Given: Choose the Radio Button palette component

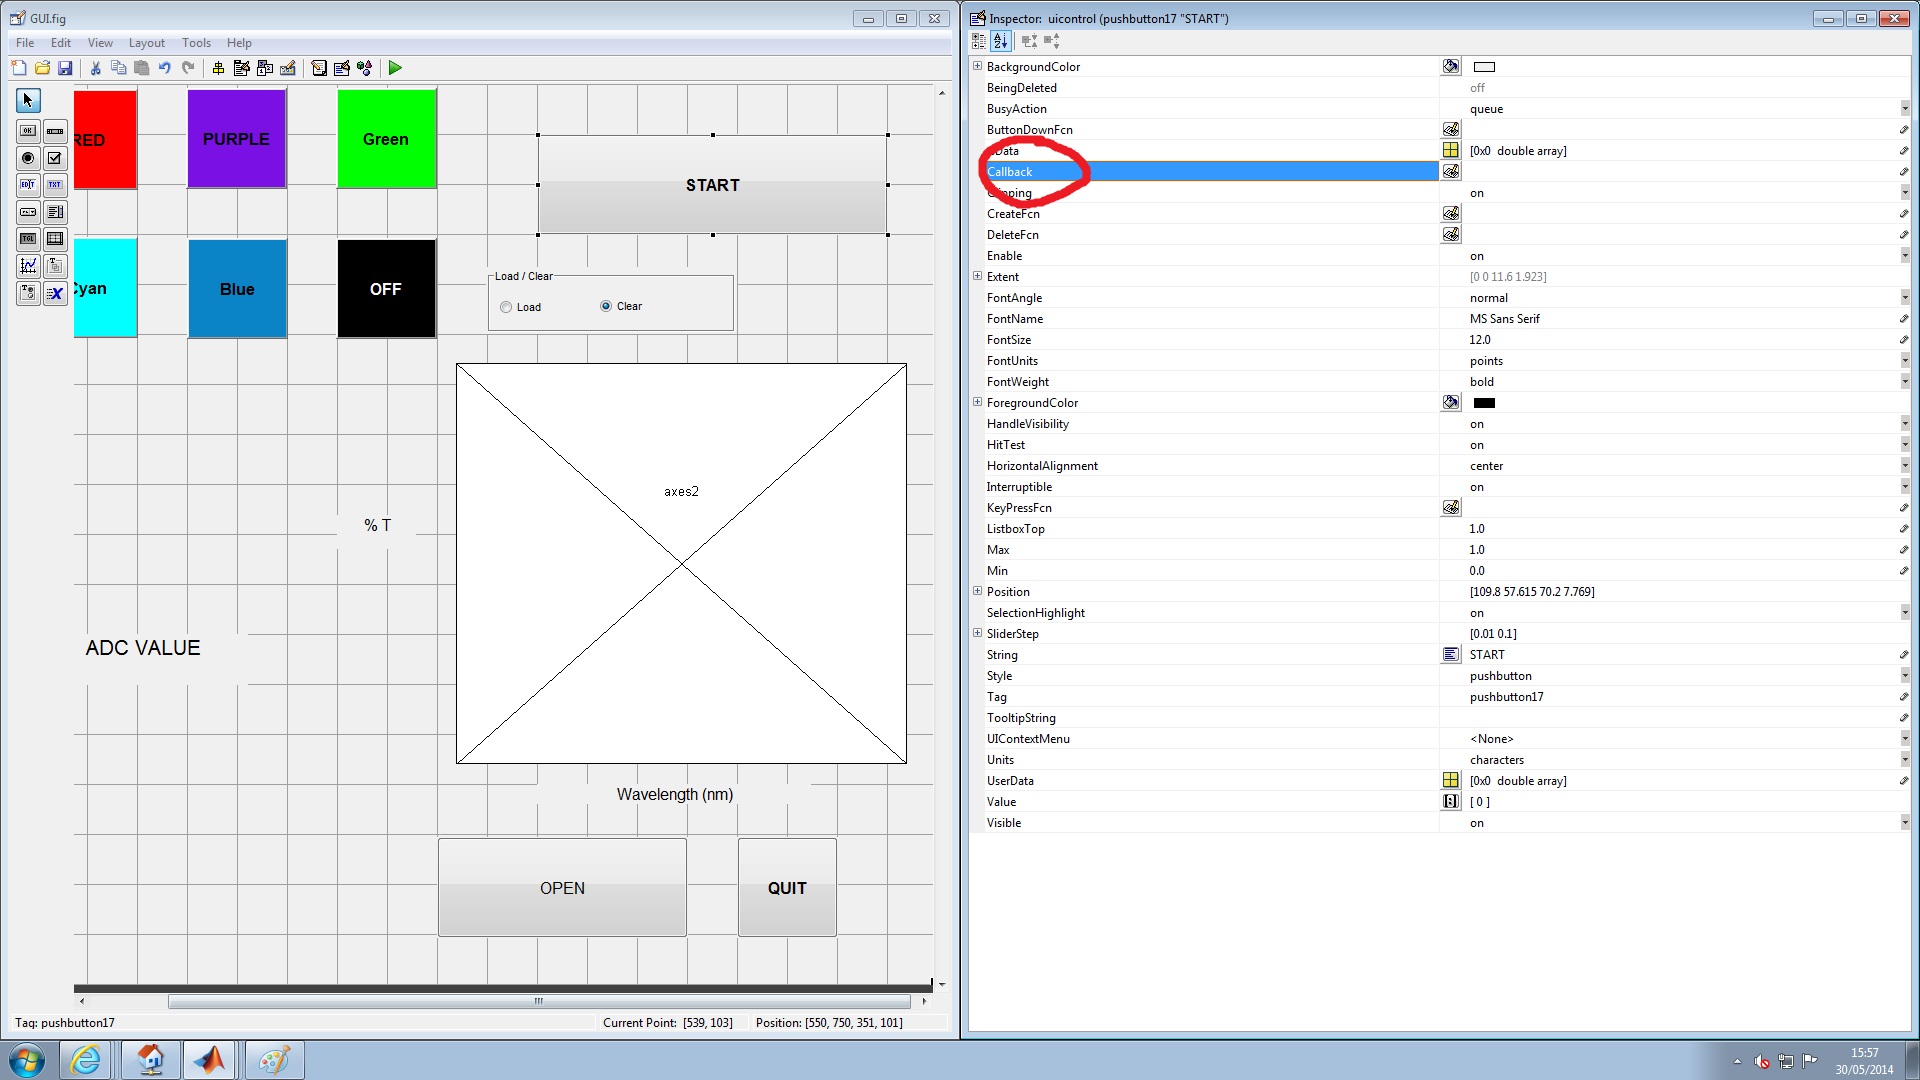Looking at the screenshot, I should [28, 158].
